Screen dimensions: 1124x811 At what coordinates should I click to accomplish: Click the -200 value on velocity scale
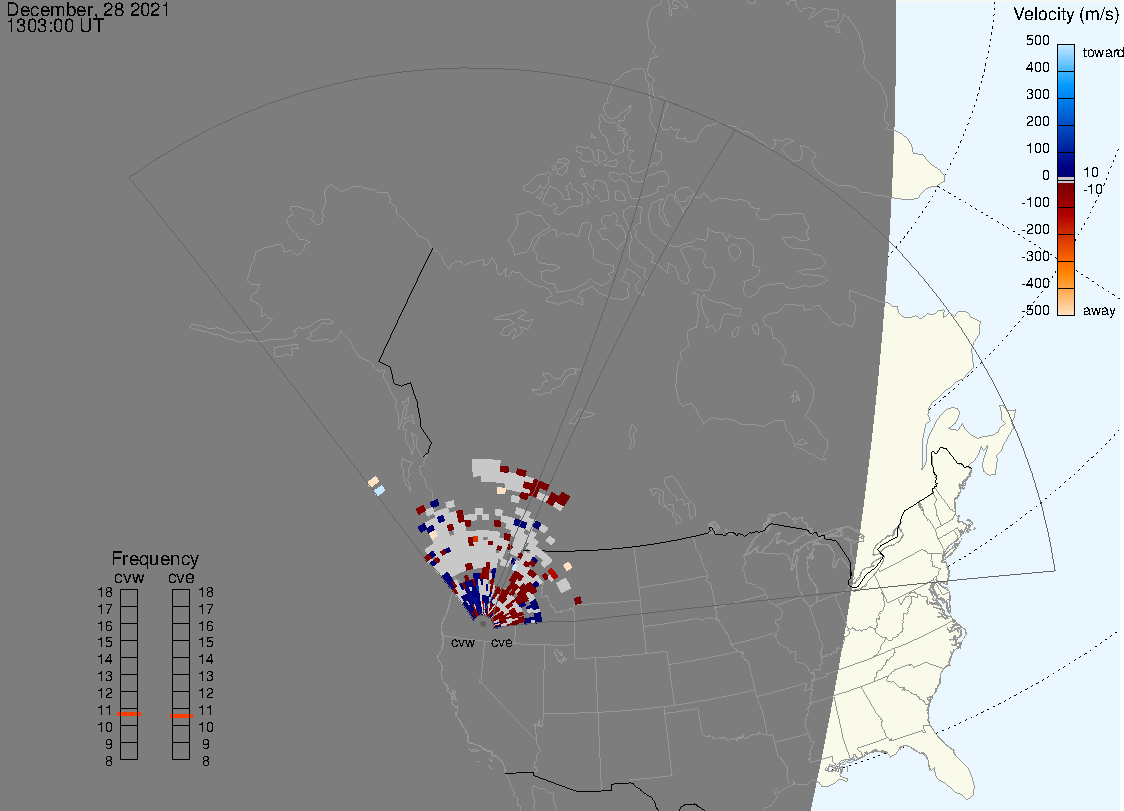(1035, 229)
